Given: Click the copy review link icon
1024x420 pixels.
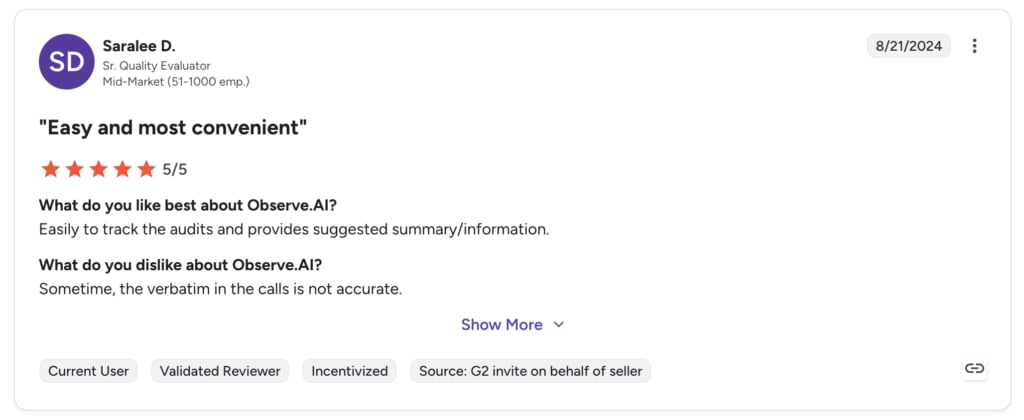Looking at the screenshot, I should tap(974, 368).
